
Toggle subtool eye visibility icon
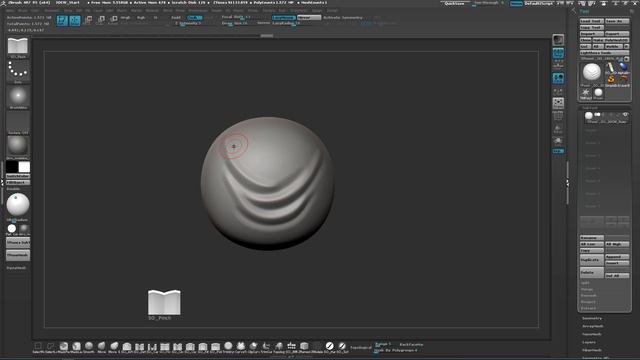tap(625, 115)
